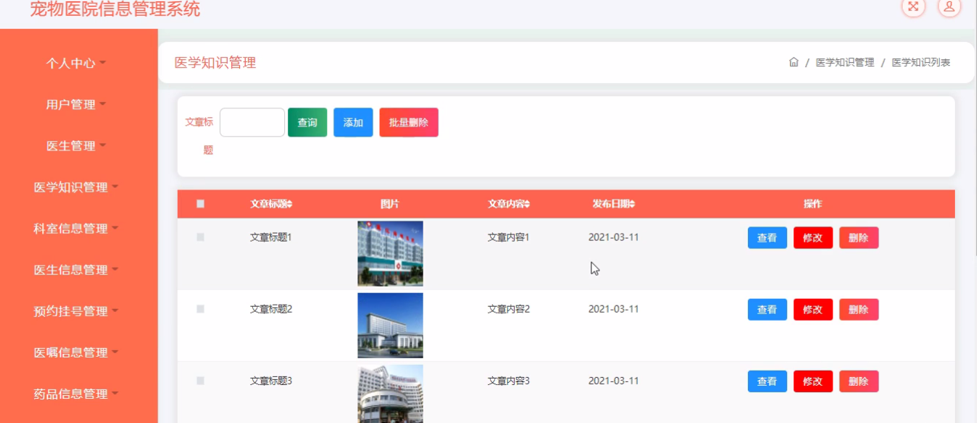Screen dimensions: 977x423
Task: Check the box for 文章标题2 row
Action: [x=200, y=309]
